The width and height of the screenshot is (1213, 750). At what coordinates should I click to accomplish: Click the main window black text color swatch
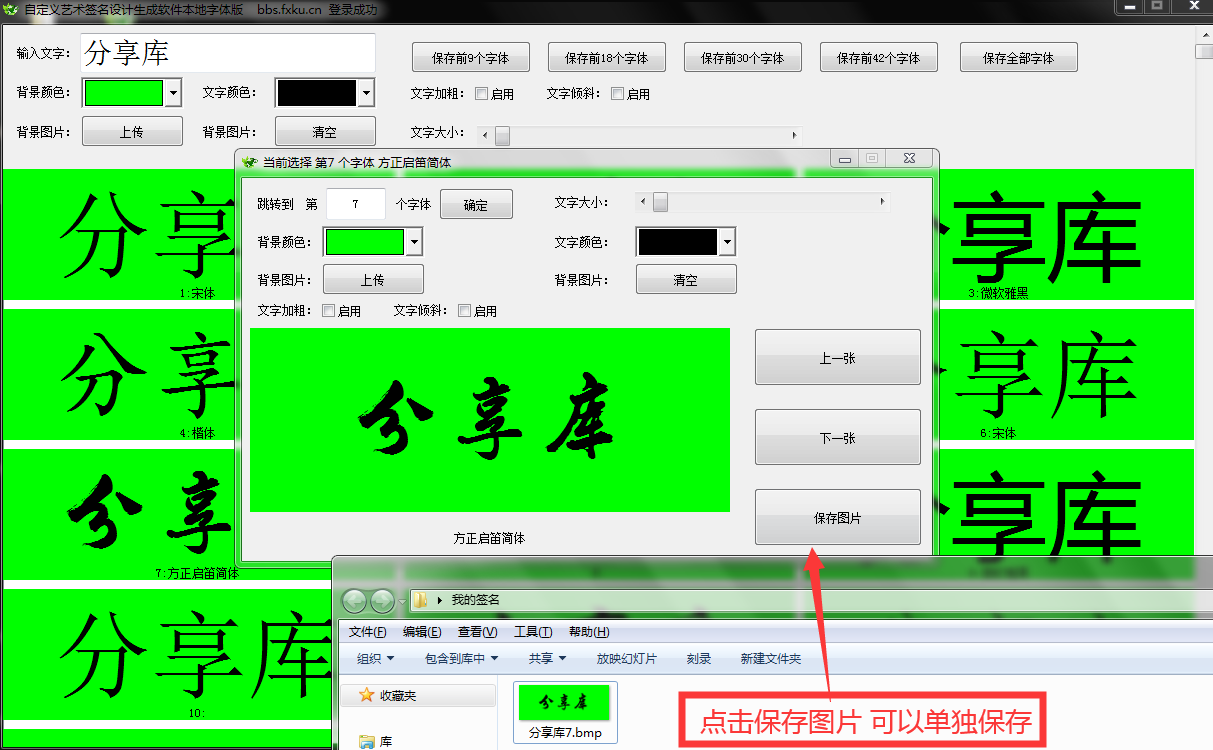317,93
